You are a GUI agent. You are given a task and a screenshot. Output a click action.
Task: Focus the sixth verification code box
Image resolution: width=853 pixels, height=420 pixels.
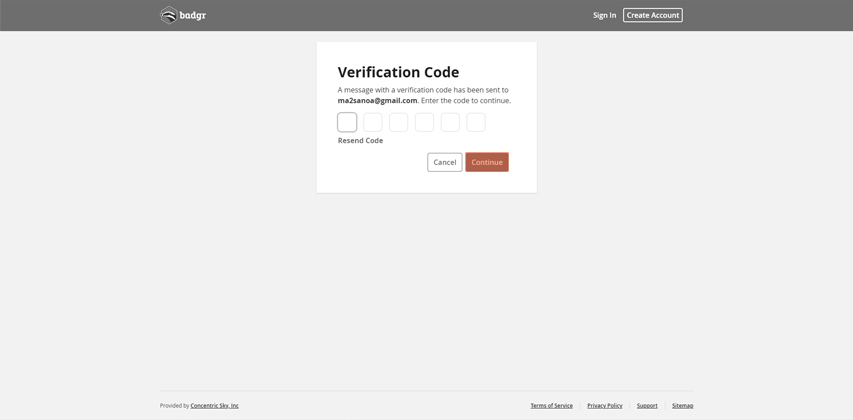(476, 122)
